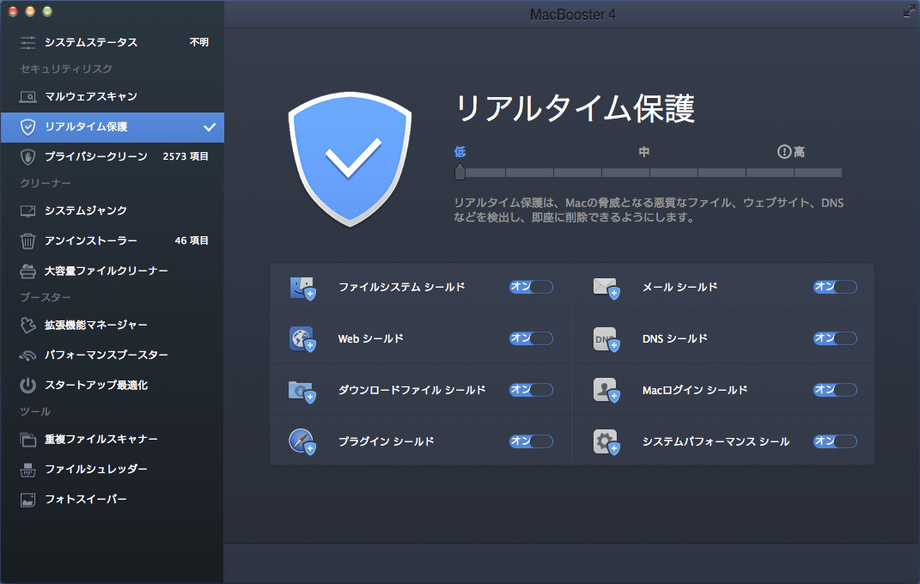Toggle the ダウンロードファイル シールド switch
Viewport: 920px width, 584px height.
pyautogui.click(x=531, y=390)
